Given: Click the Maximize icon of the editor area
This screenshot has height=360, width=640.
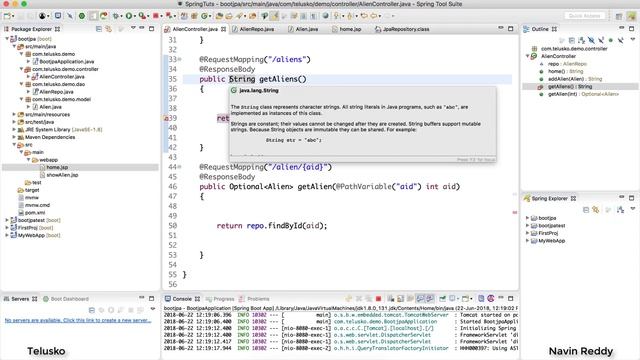Looking at the screenshot, I should (x=510, y=29).
